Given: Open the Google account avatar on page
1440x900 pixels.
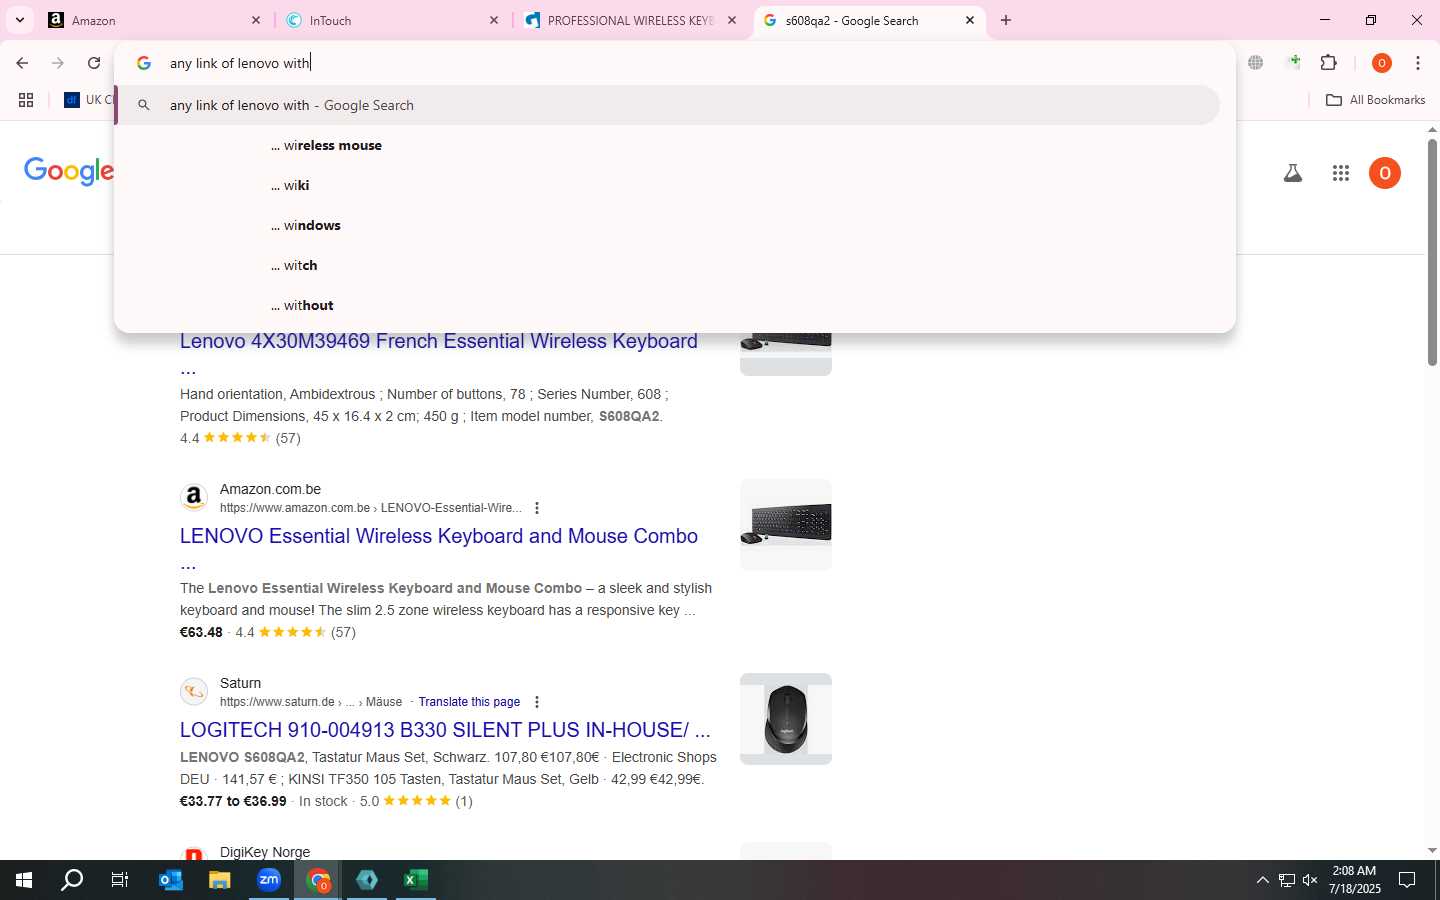Looking at the screenshot, I should (x=1384, y=173).
